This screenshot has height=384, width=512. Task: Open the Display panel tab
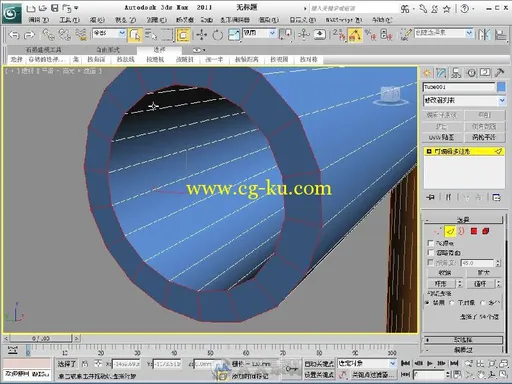coord(485,73)
